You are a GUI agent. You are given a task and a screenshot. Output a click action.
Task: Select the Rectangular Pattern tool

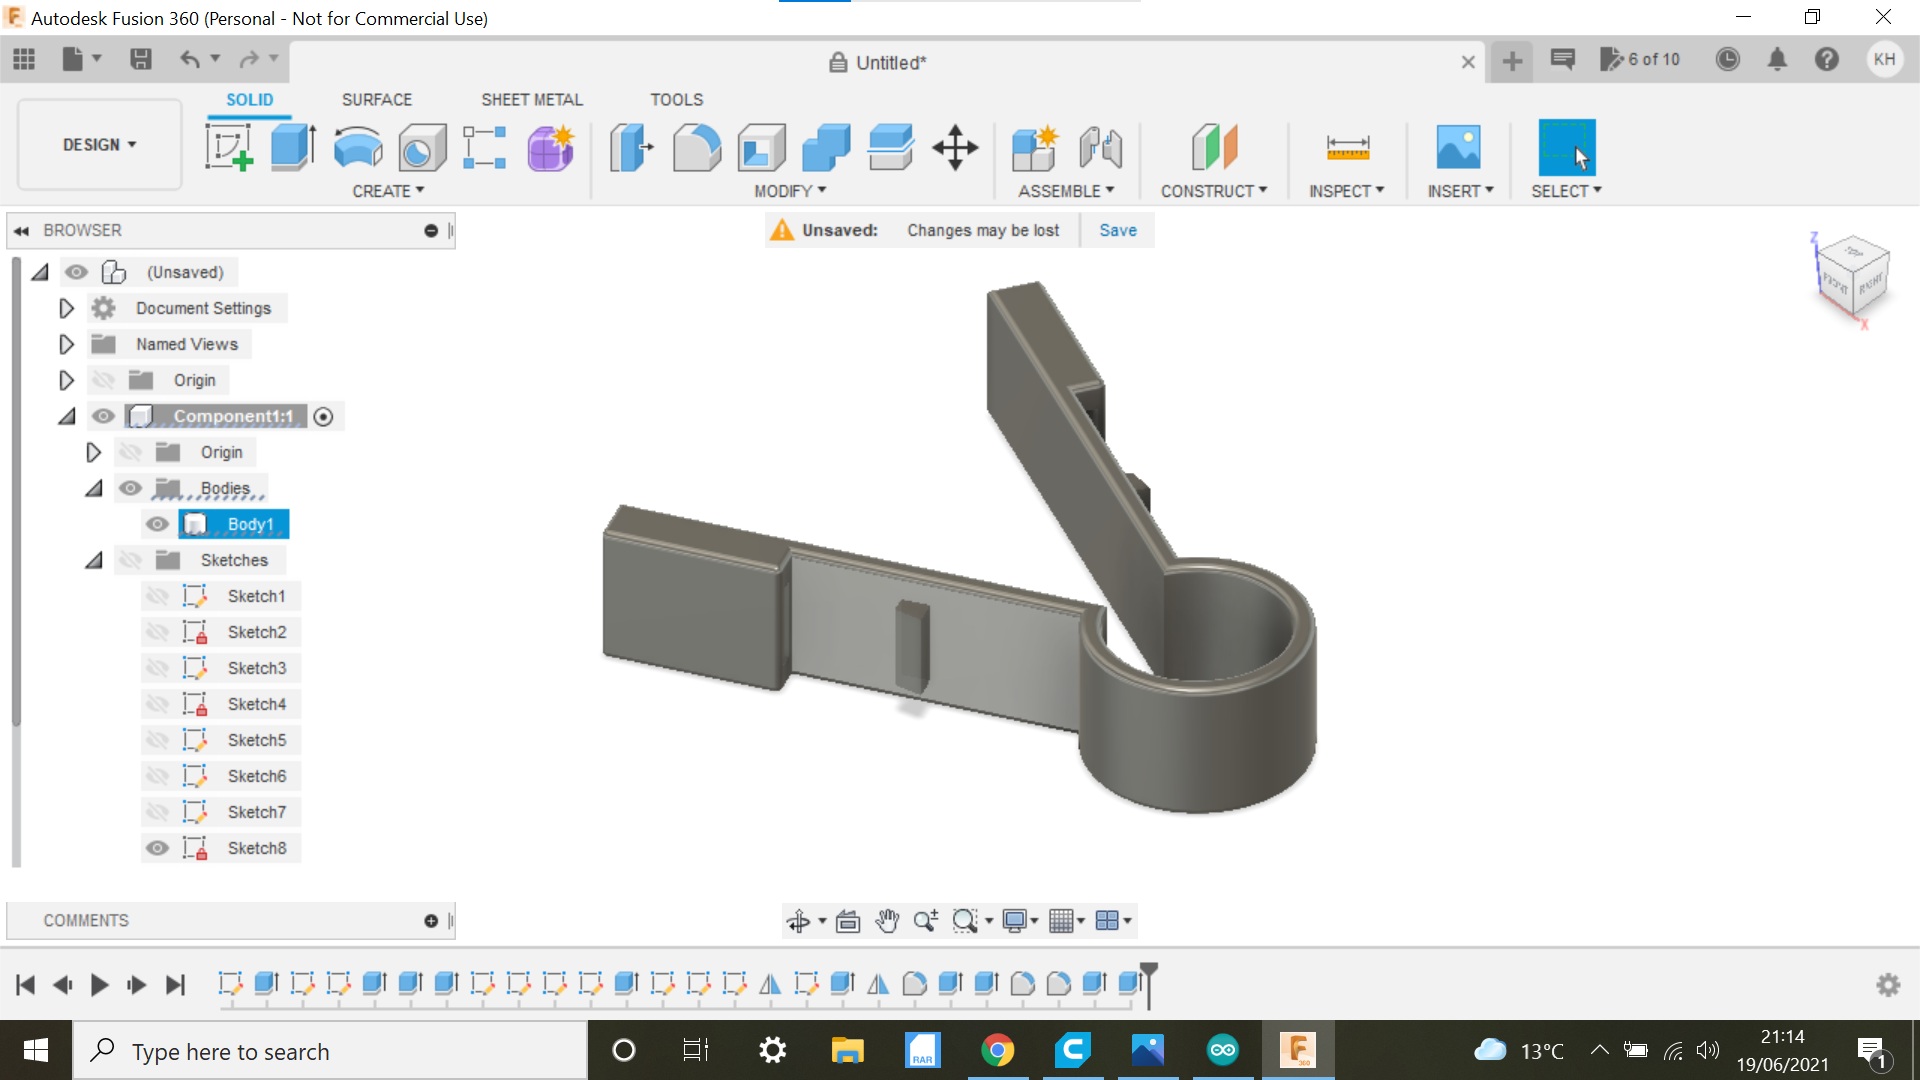pos(485,147)
